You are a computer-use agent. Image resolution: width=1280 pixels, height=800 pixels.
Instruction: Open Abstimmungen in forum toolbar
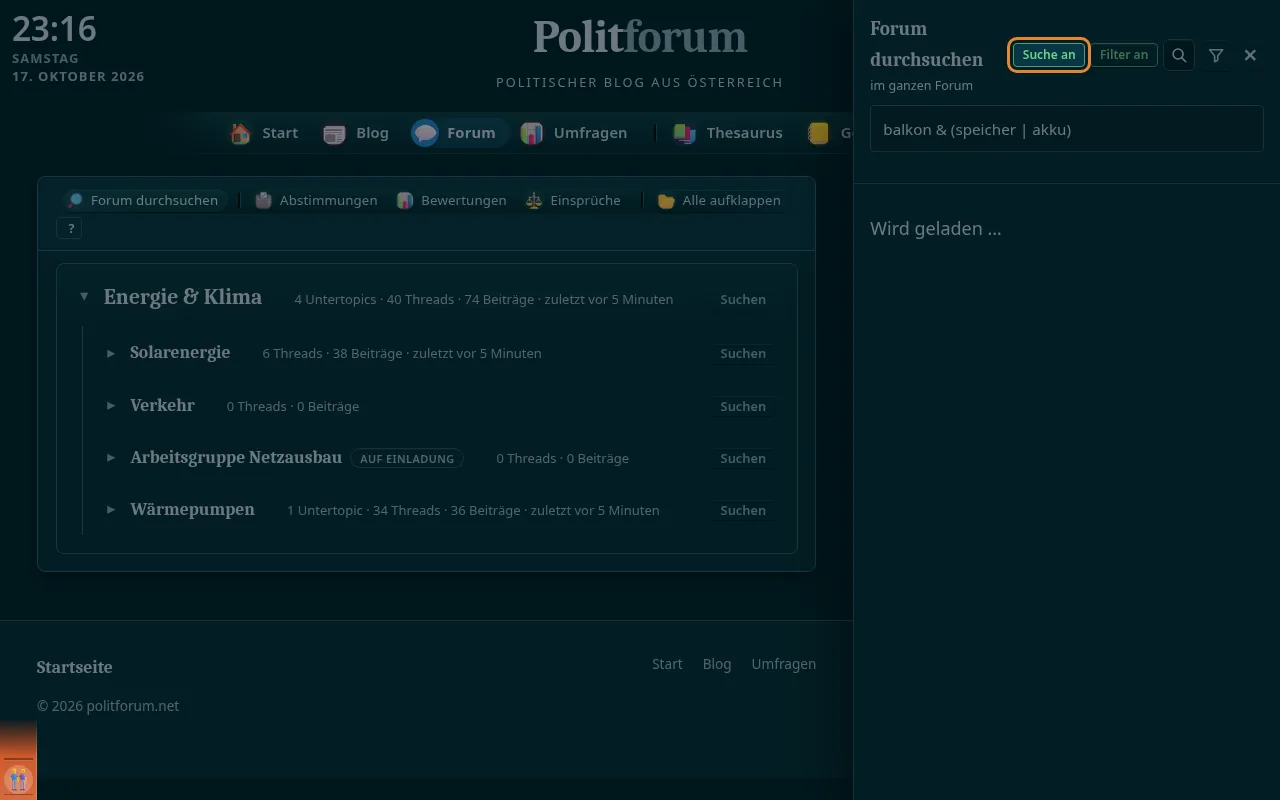[x=316, y=200]
